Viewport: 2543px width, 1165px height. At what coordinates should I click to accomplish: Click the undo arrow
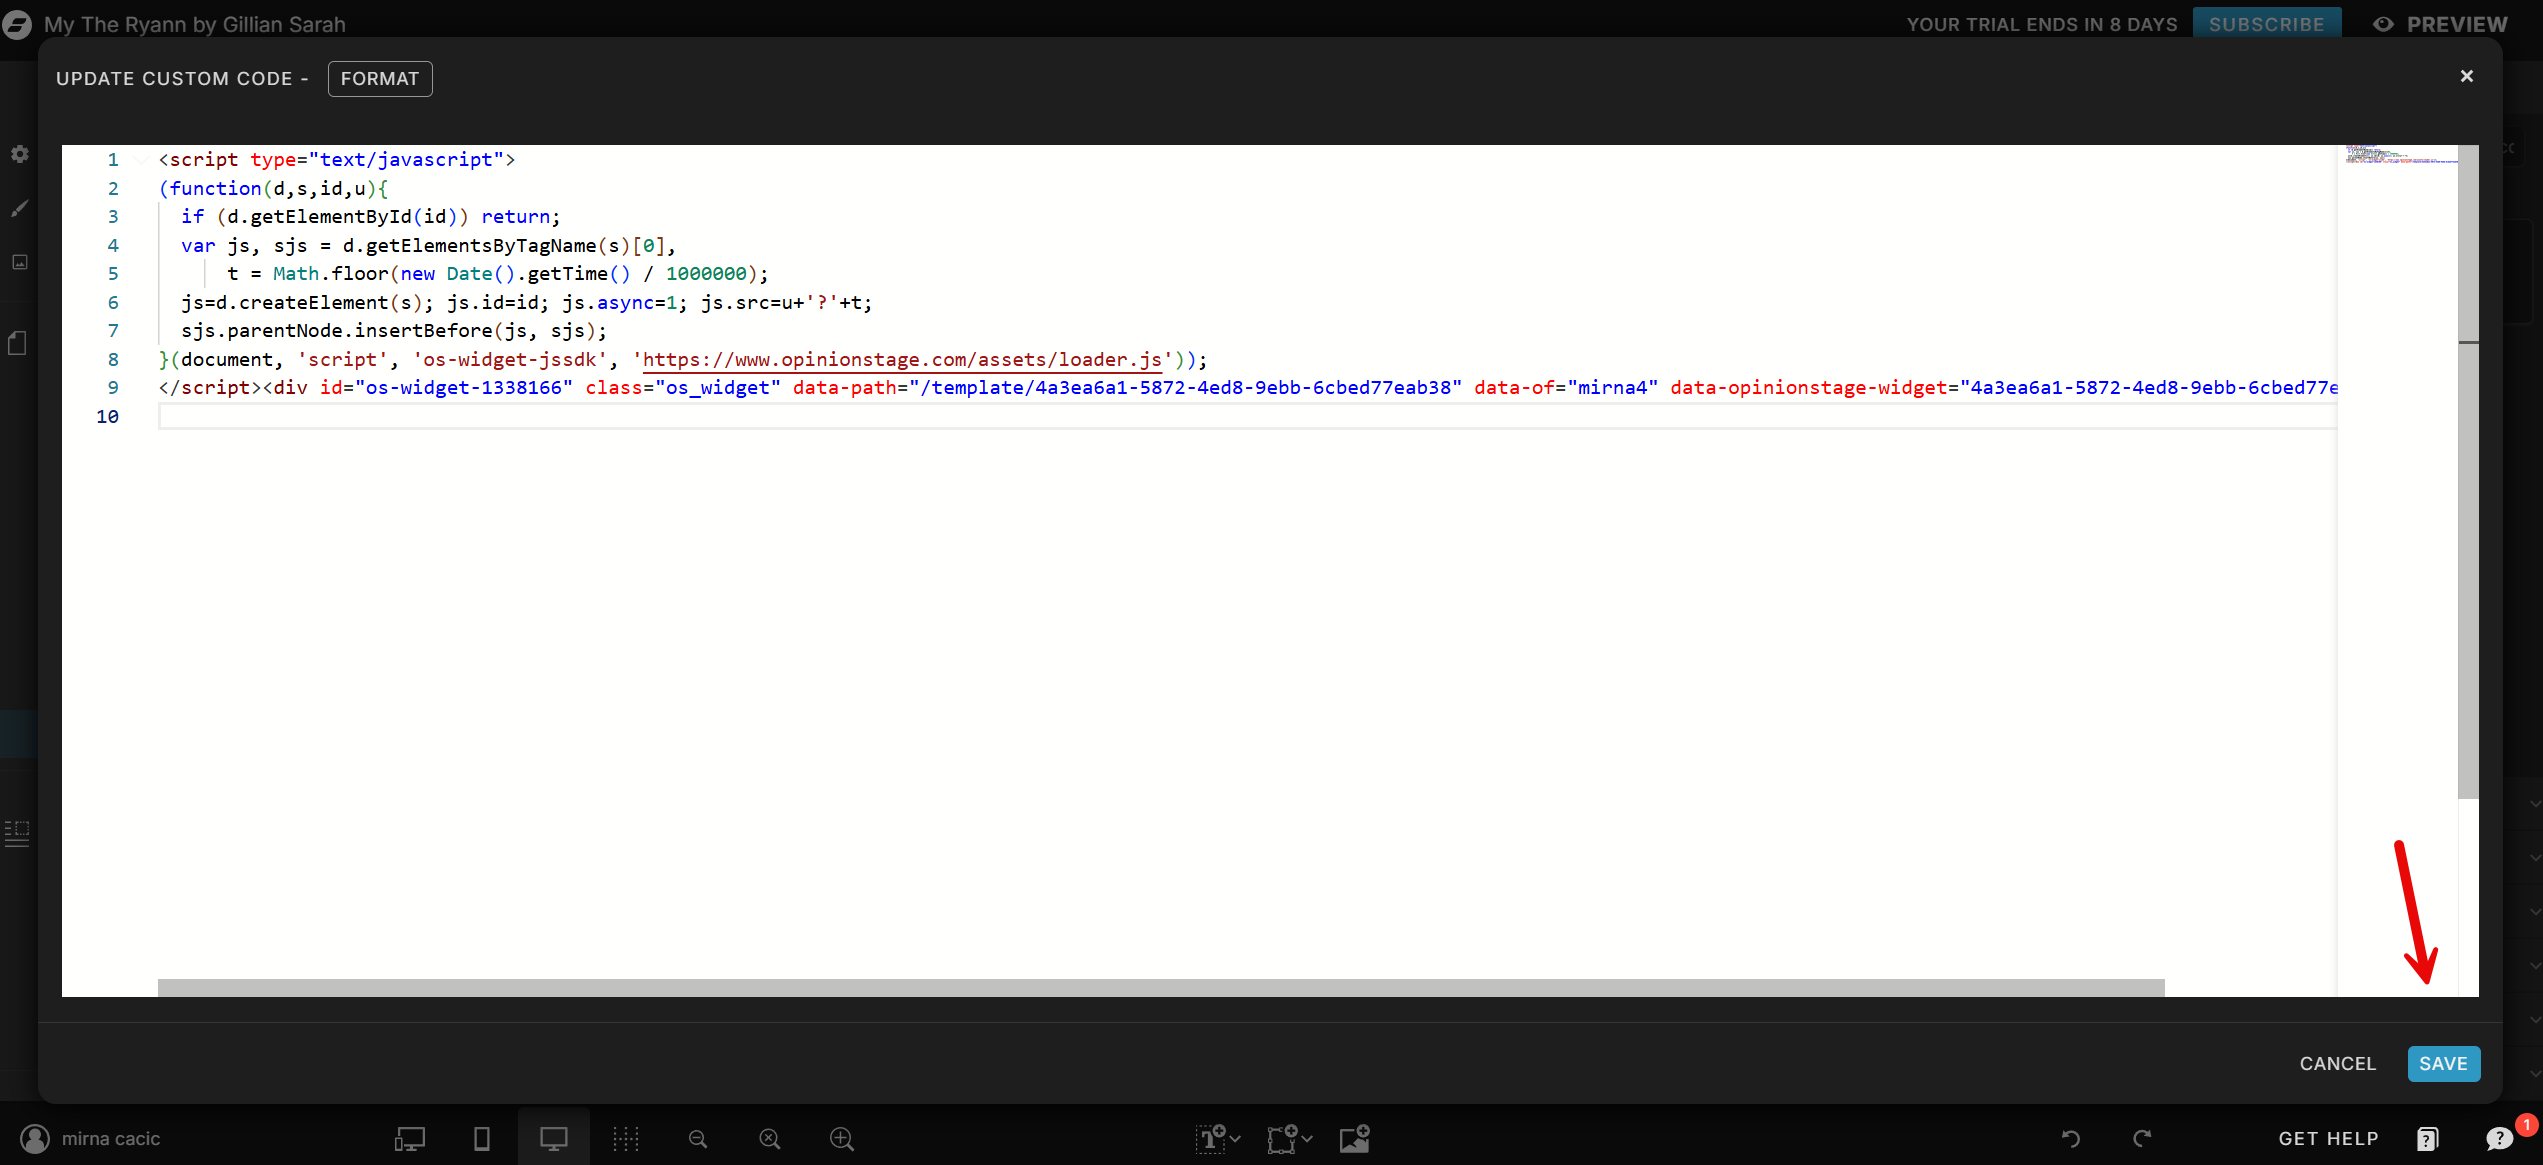click(2070, 1138)
